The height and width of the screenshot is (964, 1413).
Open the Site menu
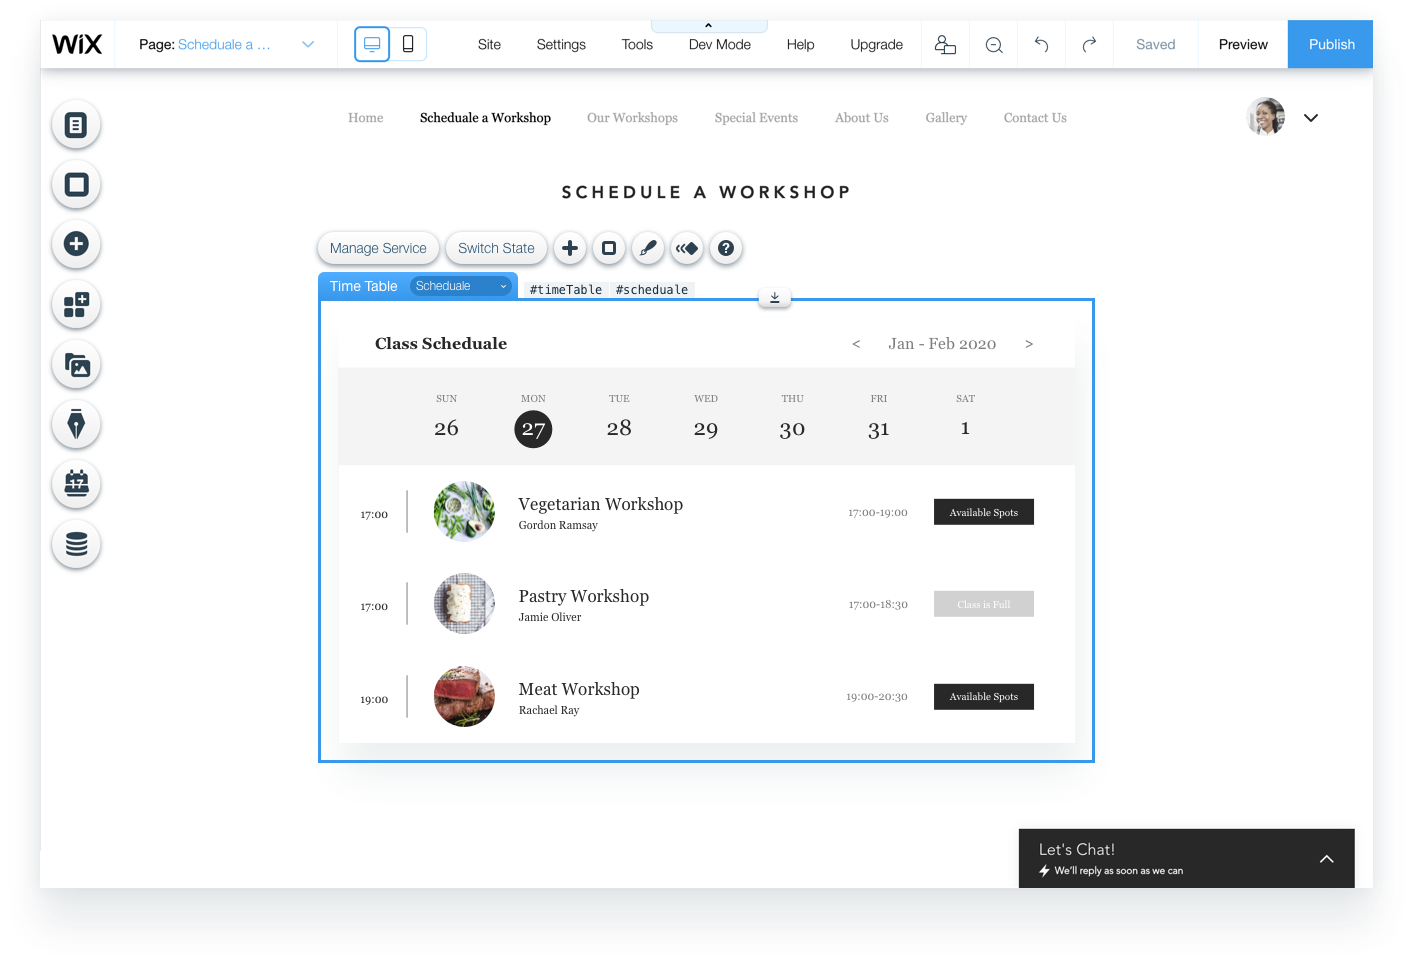coord(489,44)
